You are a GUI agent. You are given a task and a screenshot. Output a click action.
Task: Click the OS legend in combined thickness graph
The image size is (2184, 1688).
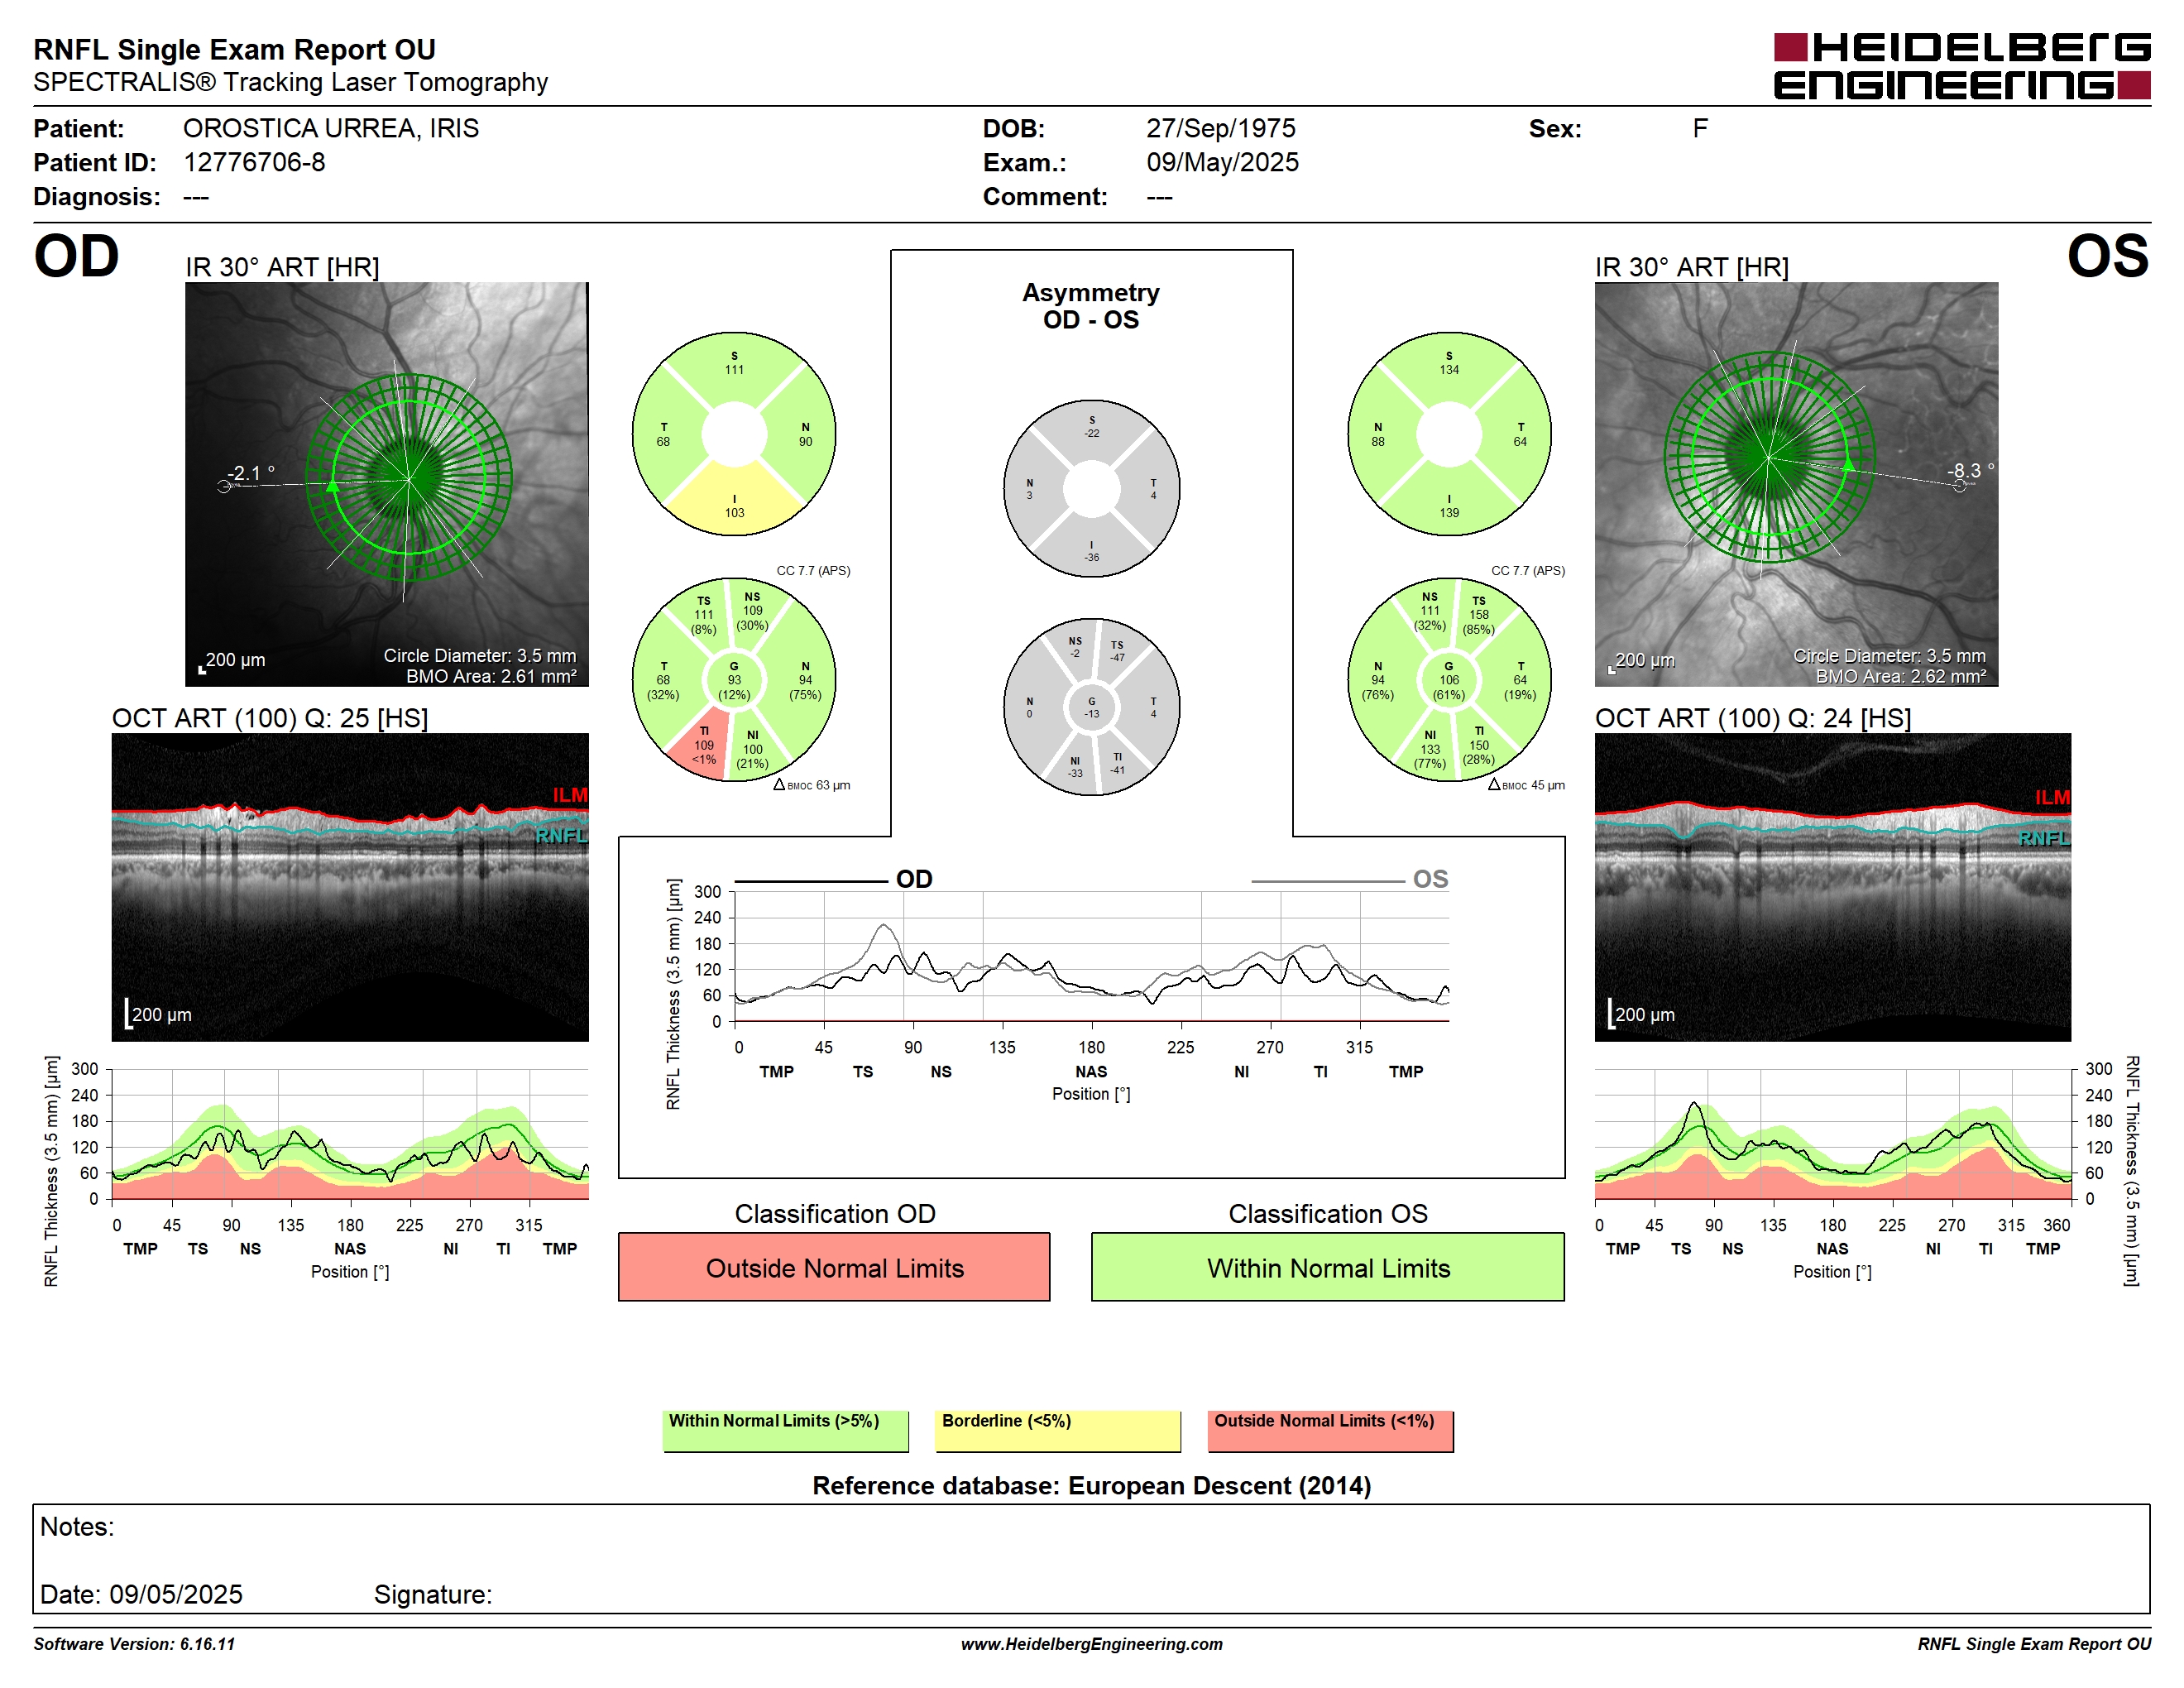click(x=1350, y=879)
